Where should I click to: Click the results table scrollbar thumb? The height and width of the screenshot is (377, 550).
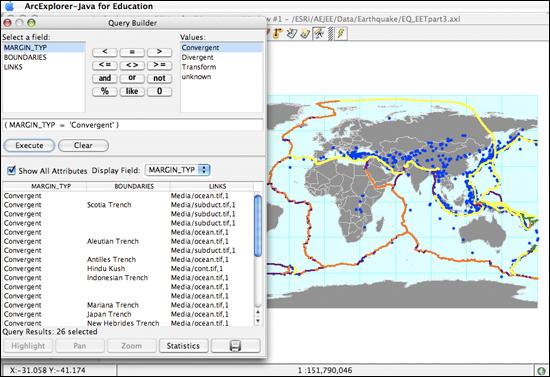258,226
